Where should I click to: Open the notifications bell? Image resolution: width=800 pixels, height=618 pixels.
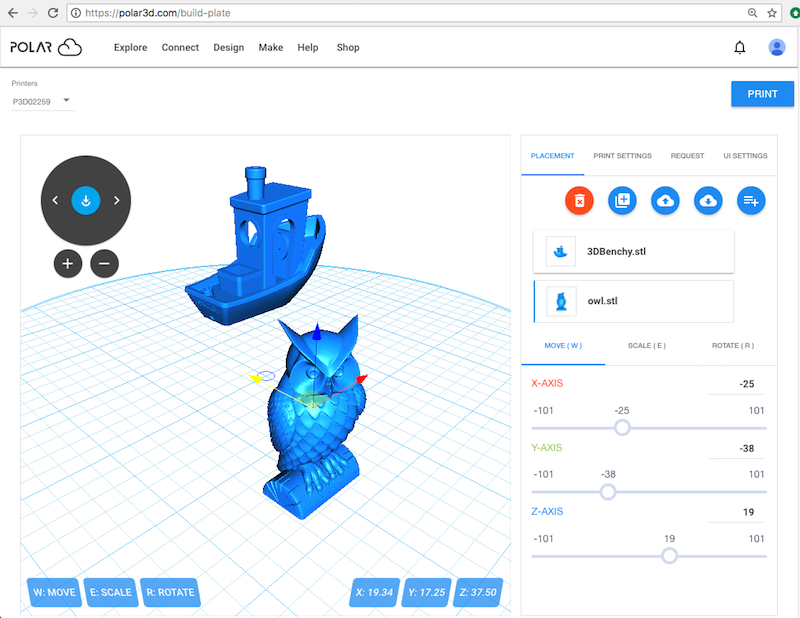739,47
